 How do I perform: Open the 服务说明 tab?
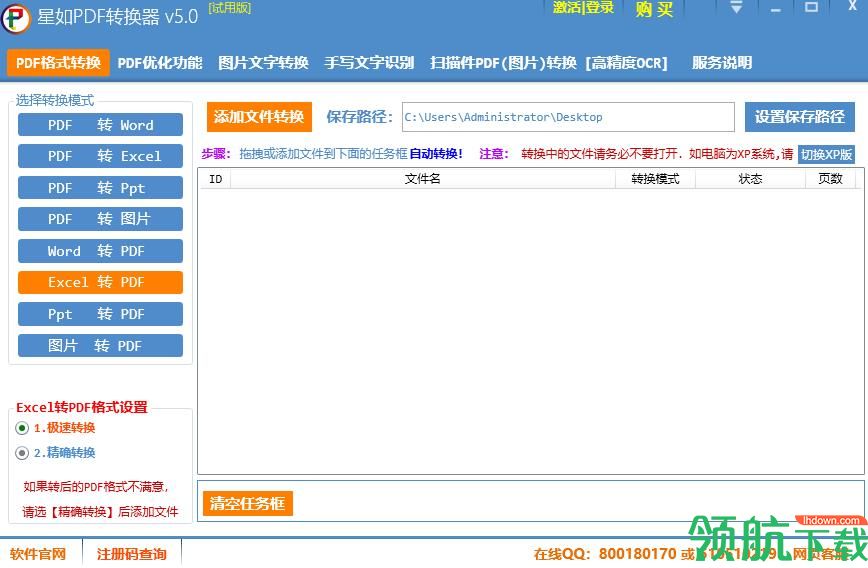pos(722,63)
